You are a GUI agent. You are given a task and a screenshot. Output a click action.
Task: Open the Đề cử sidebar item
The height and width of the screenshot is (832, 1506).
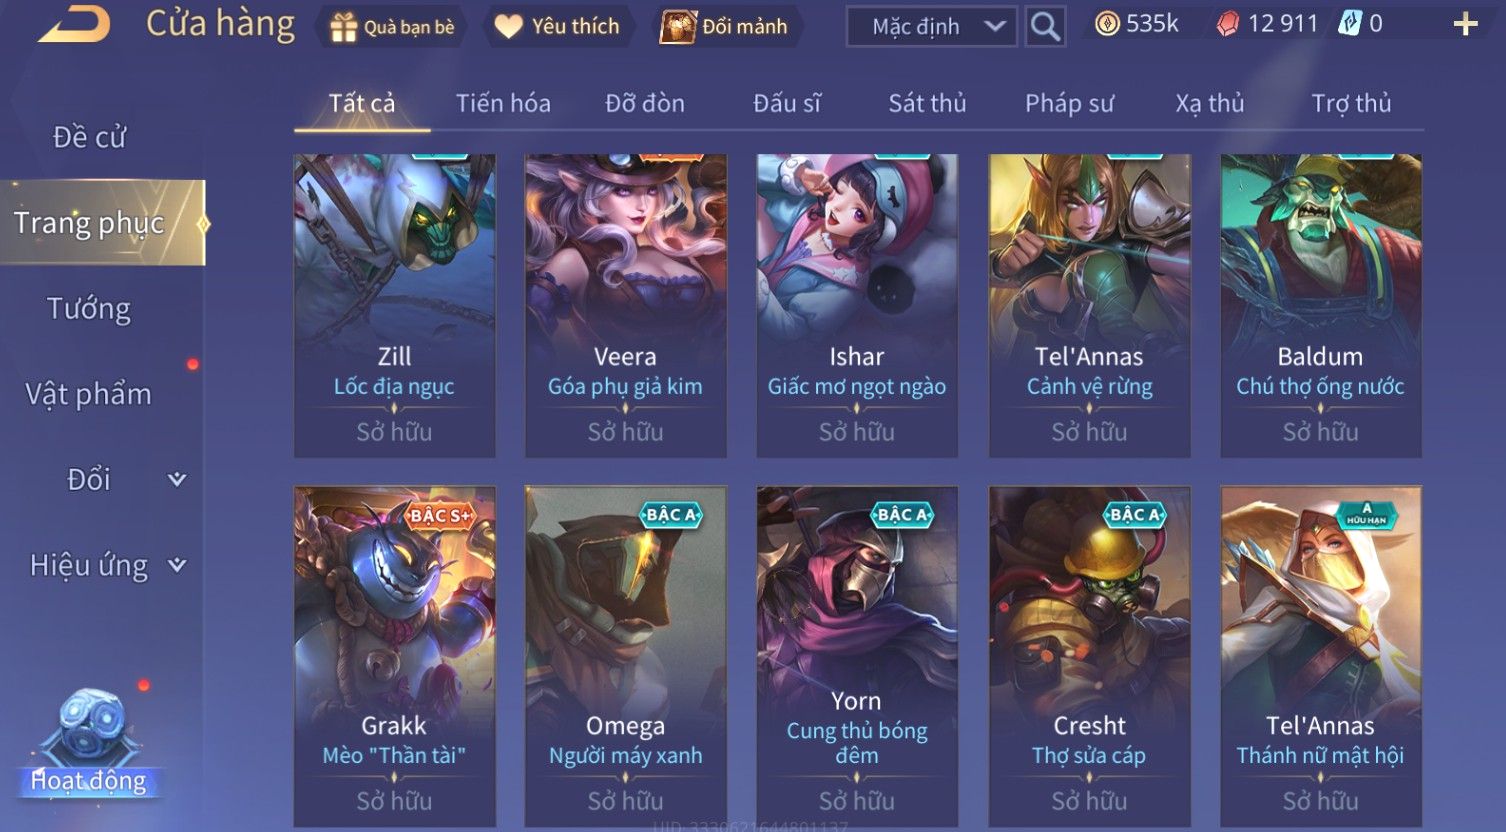88,137
